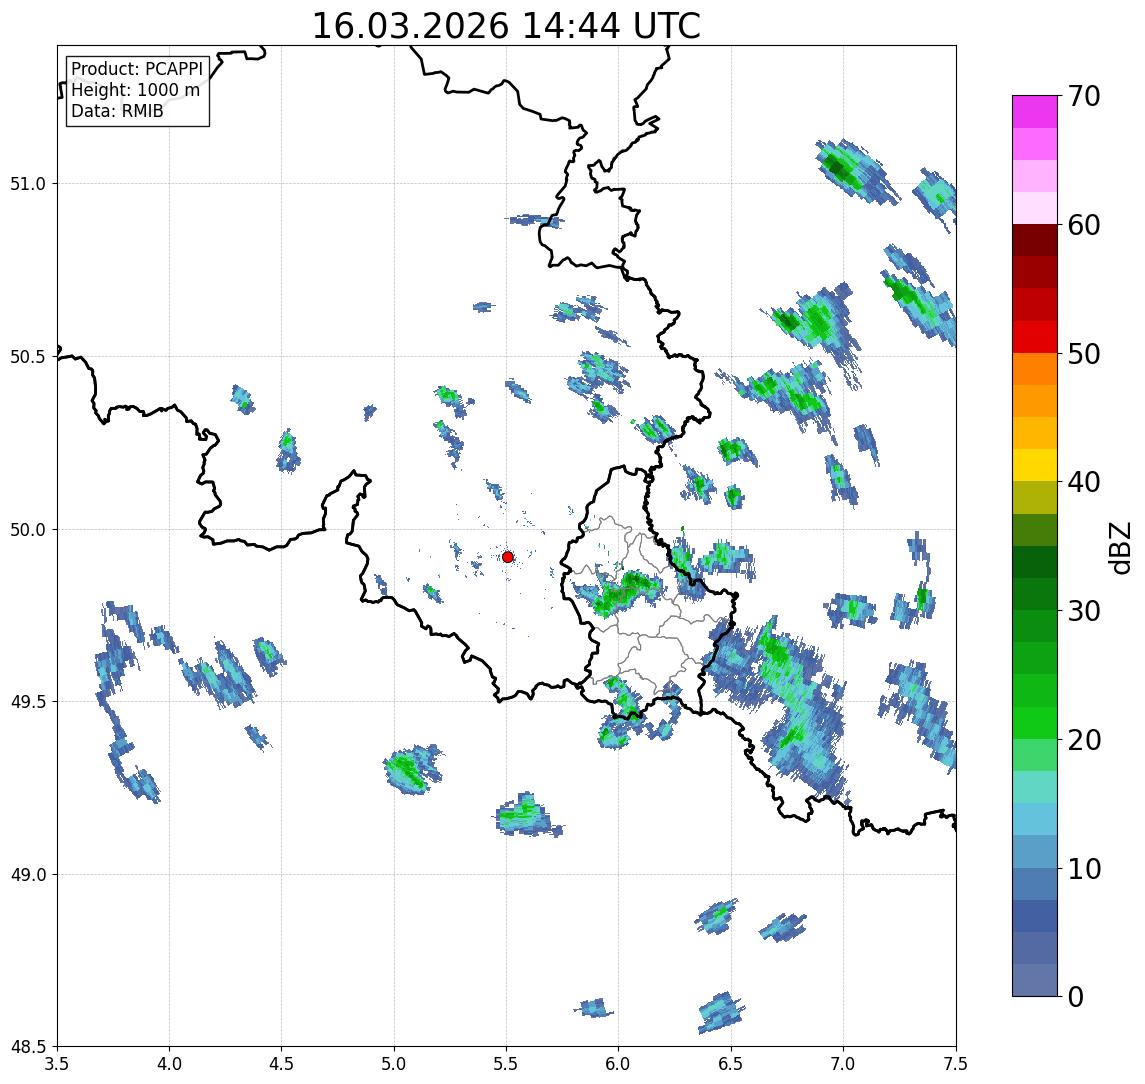Click the "dBZ" colorbar unit label
This screenshot has height=1084, width=1145.
(1119, 548)
